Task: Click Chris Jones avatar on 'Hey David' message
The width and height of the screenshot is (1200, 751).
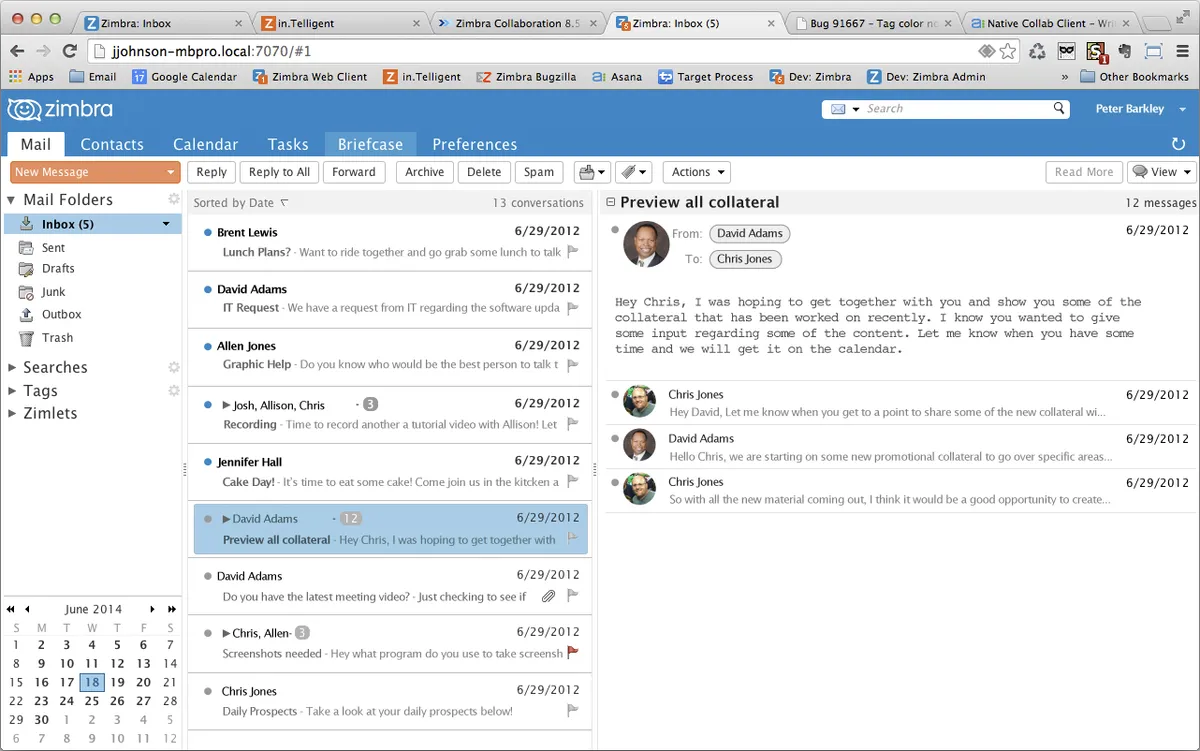Action: (x=639, y=402)
